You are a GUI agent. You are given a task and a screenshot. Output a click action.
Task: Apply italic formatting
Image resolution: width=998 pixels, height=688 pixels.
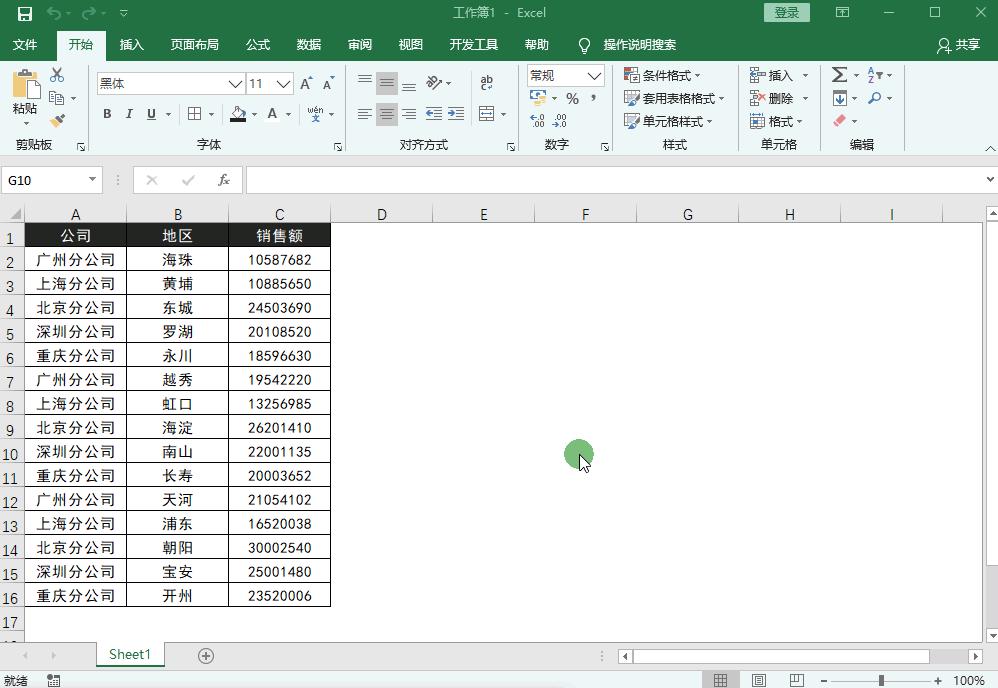(x=129, y=114)
